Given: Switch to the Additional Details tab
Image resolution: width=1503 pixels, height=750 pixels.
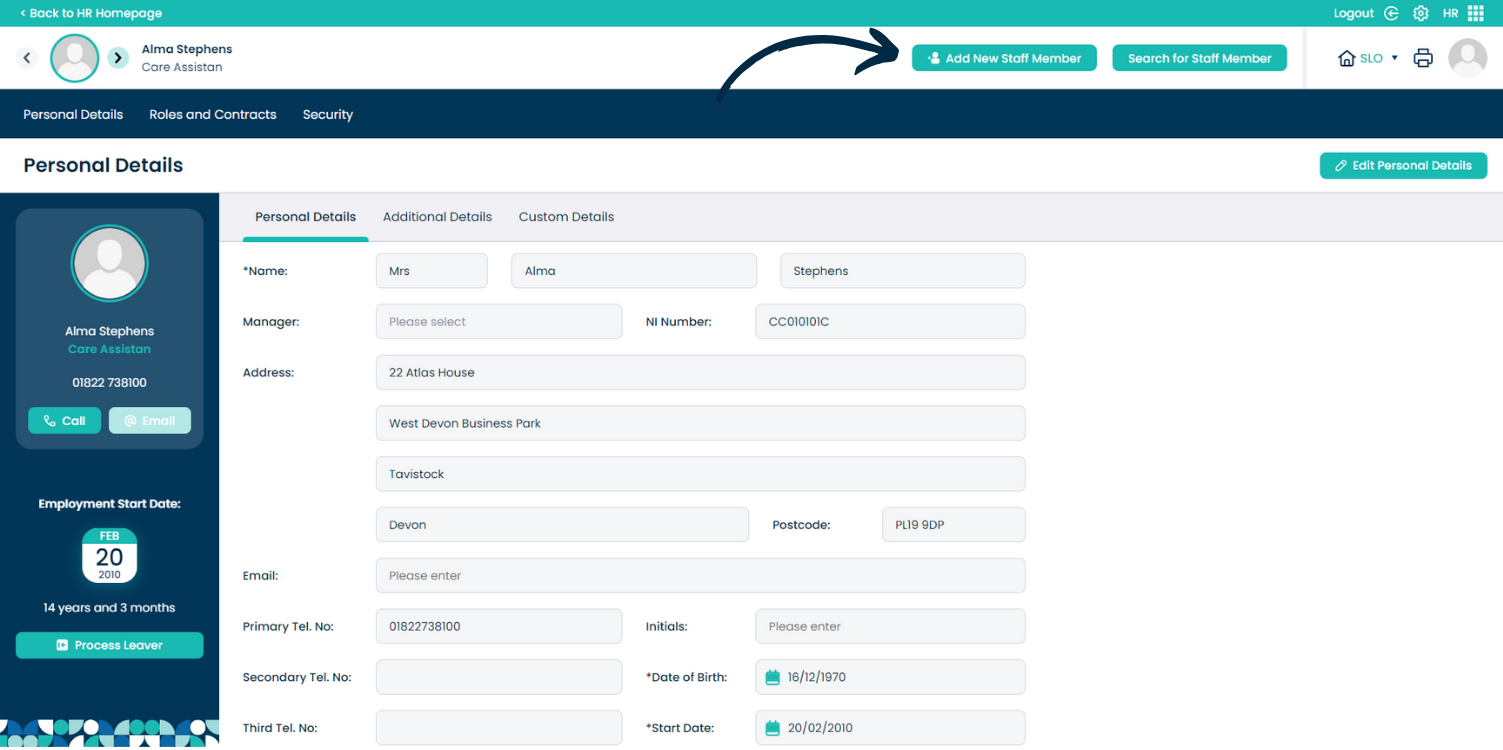Looking at the screenshot, I should (437, 217).
